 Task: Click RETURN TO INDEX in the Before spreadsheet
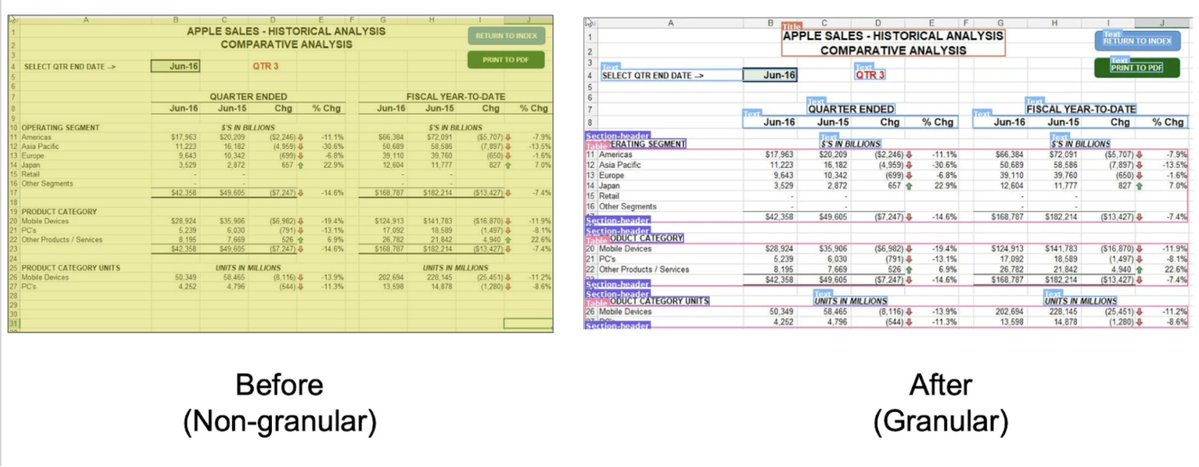pyautogui.click(x=506, y=36)
